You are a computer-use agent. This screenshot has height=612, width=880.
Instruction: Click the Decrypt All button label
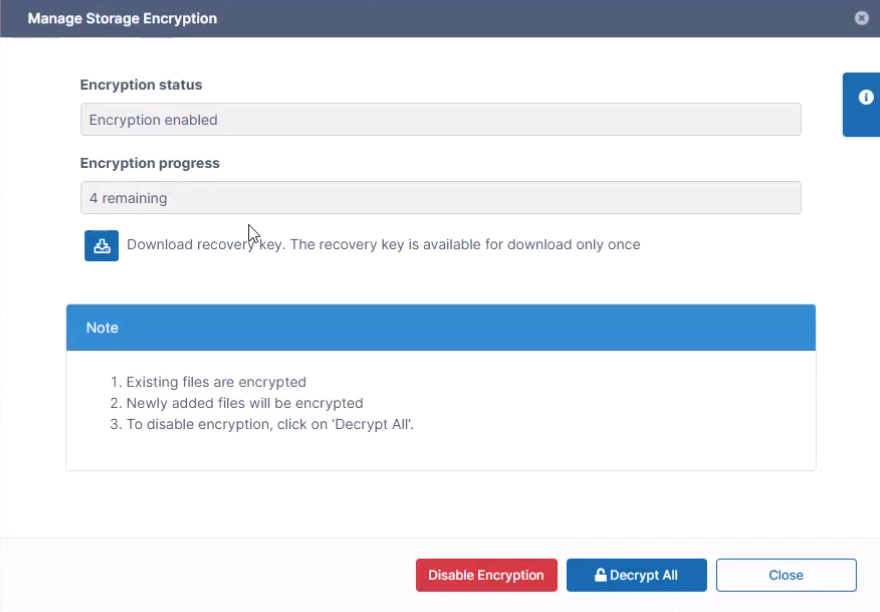(644, 575)
